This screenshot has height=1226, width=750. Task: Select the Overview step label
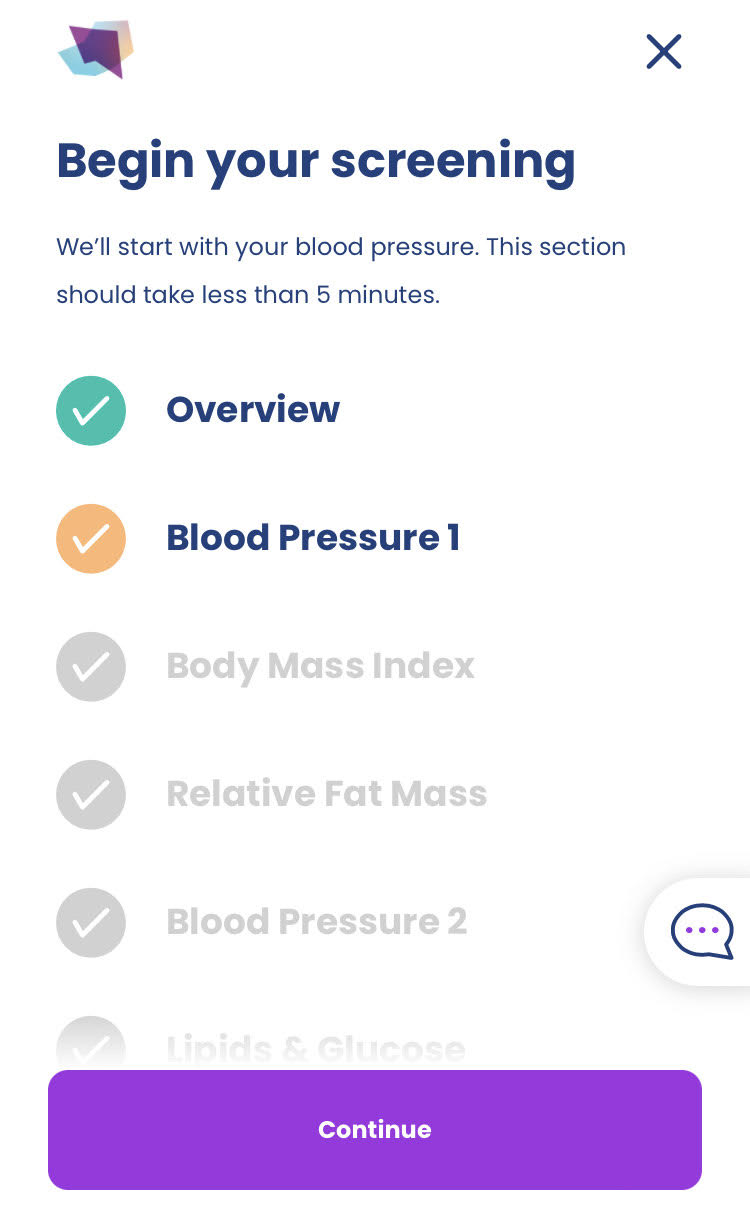coord(253,410)
